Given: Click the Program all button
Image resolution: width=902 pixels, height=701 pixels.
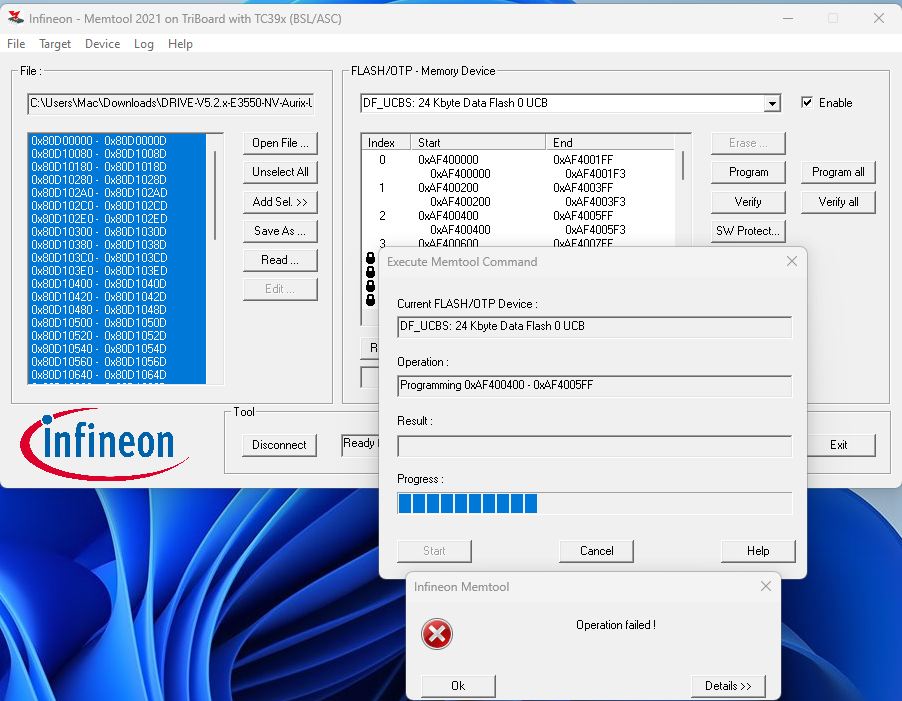Looking at the screenshot, I should pyautogui.click(x=838, y=171).
